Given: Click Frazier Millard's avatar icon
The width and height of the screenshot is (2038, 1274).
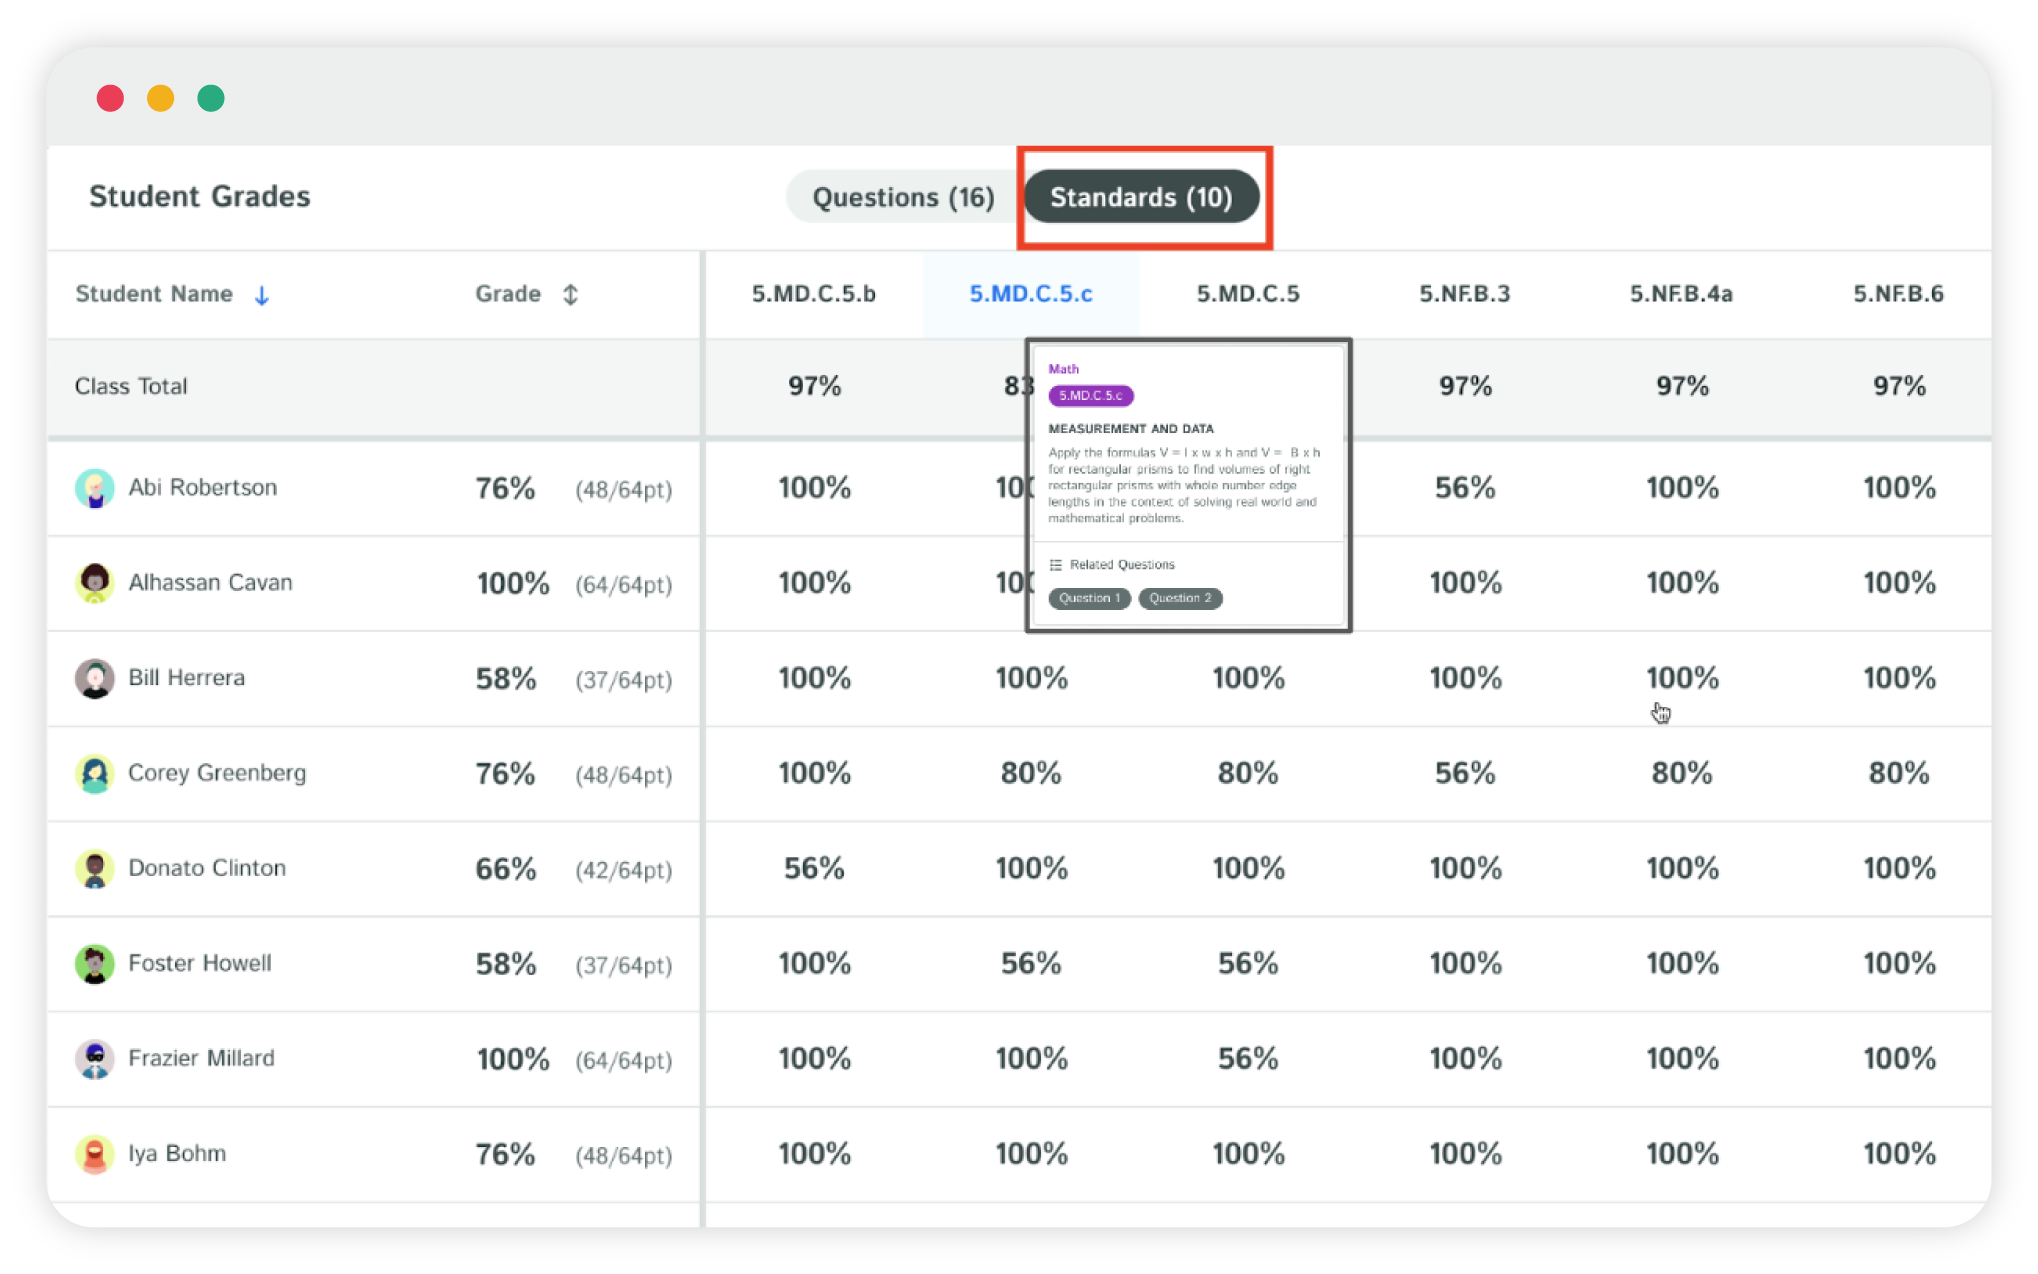Looking at the screenshot, I should coord(95,1059).
